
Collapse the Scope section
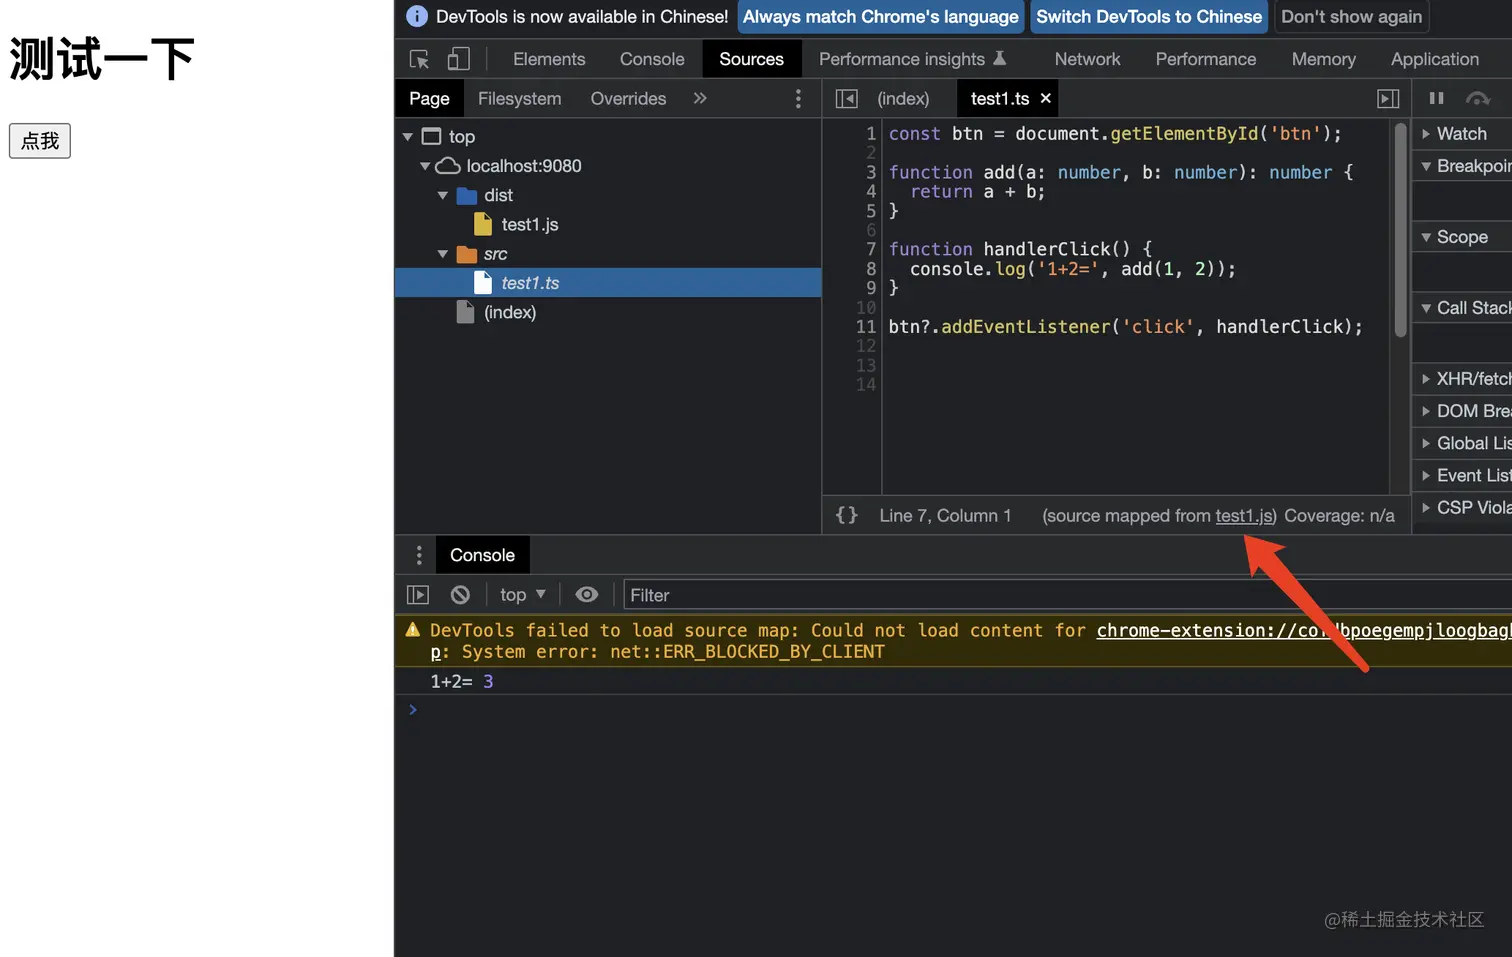(x=1426, y=237)
